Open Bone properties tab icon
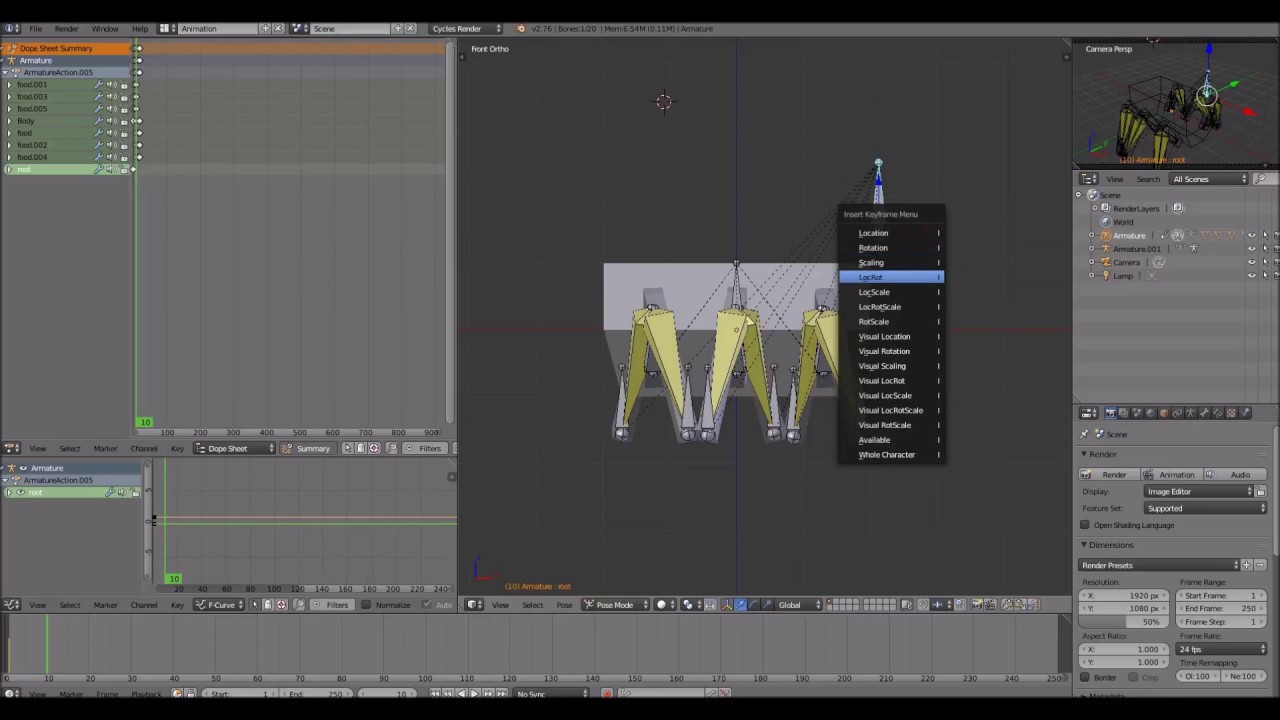Viewport: 1280px width, 720px height. [1204, 413]
